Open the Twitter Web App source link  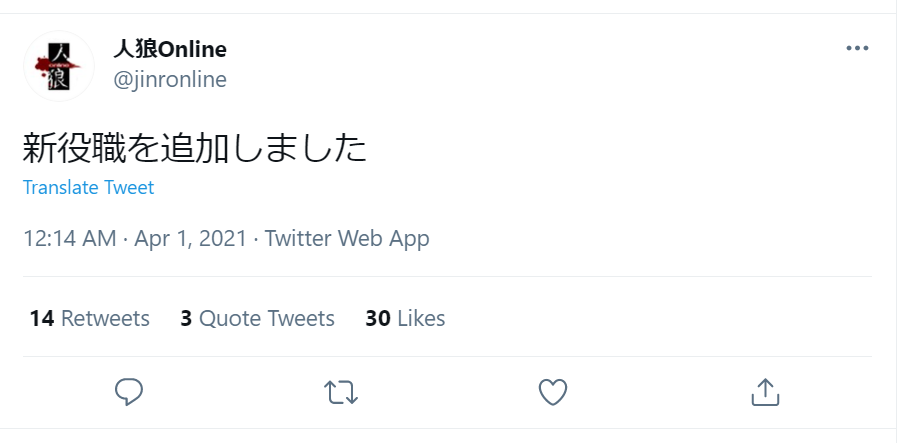coord(347,238)
